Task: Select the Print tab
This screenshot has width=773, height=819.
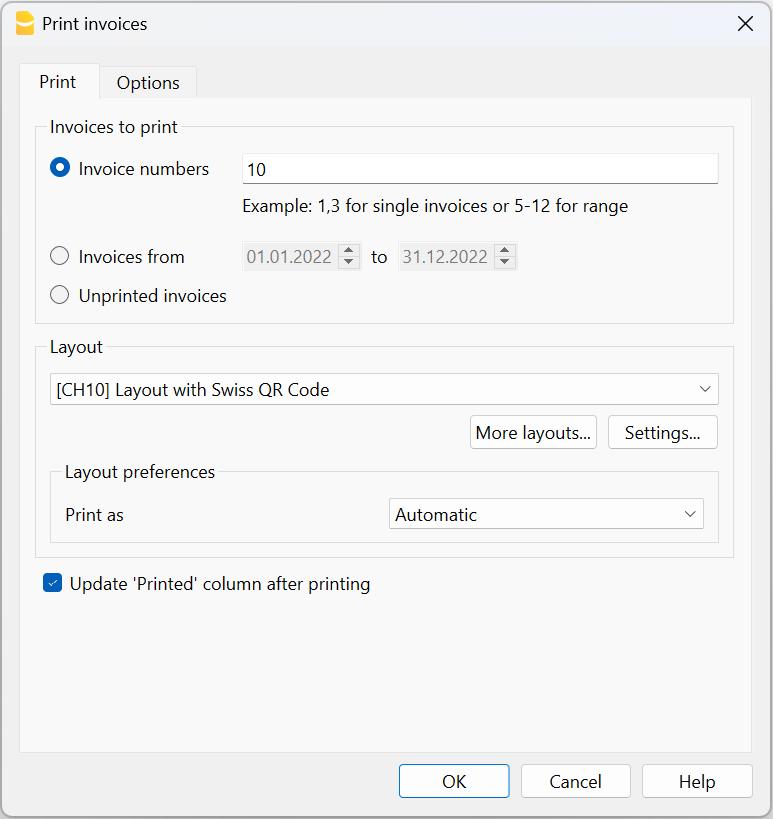Action: pyautogui.click(x=58, y=82)
